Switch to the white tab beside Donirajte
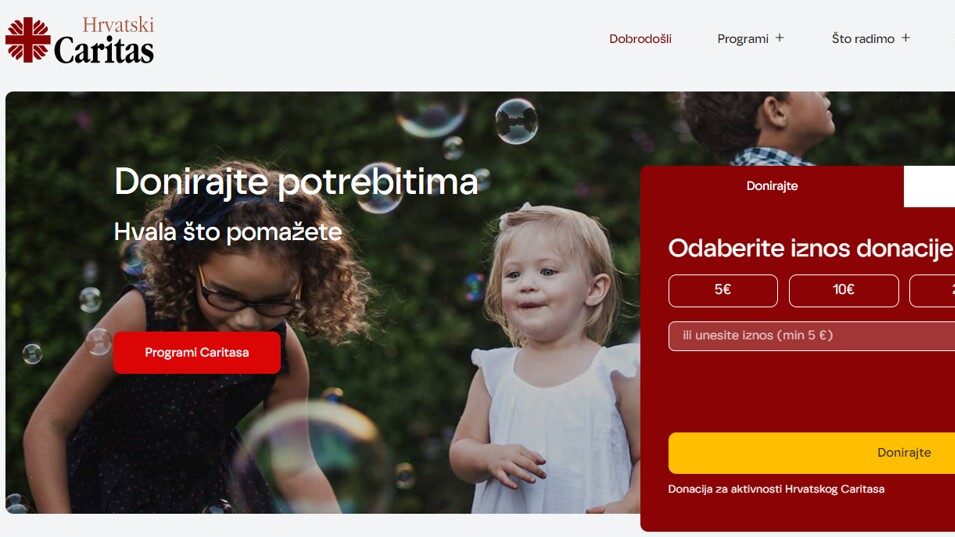The image size is (955, 537). click(929, 186)
